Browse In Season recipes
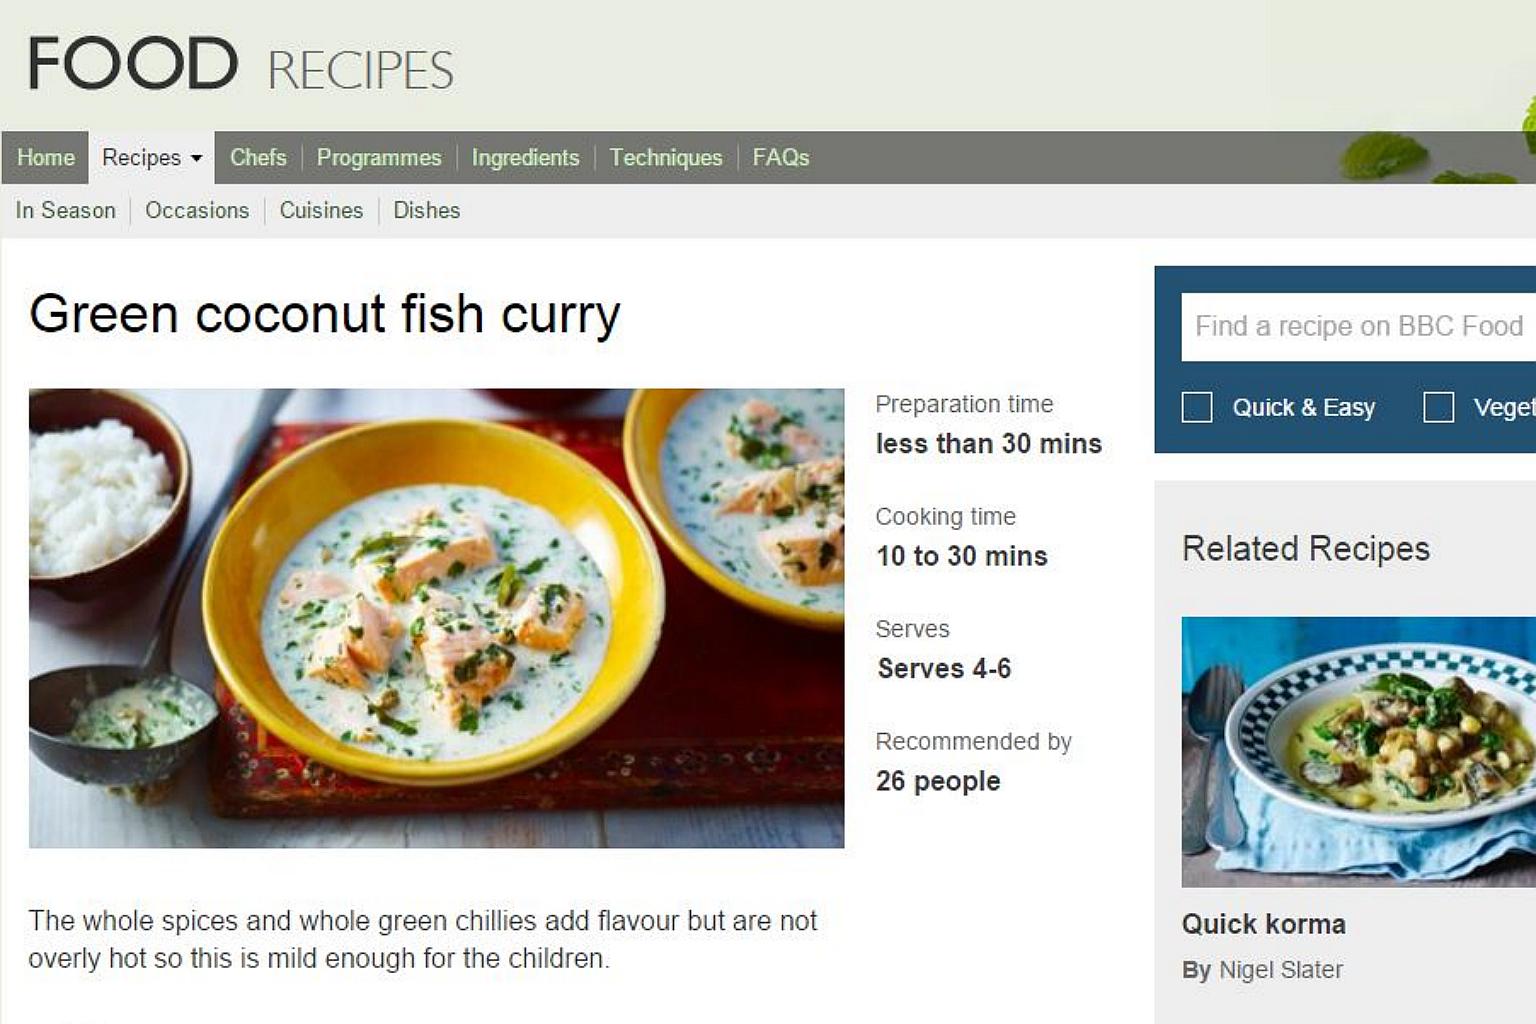 tap(65, 210)
